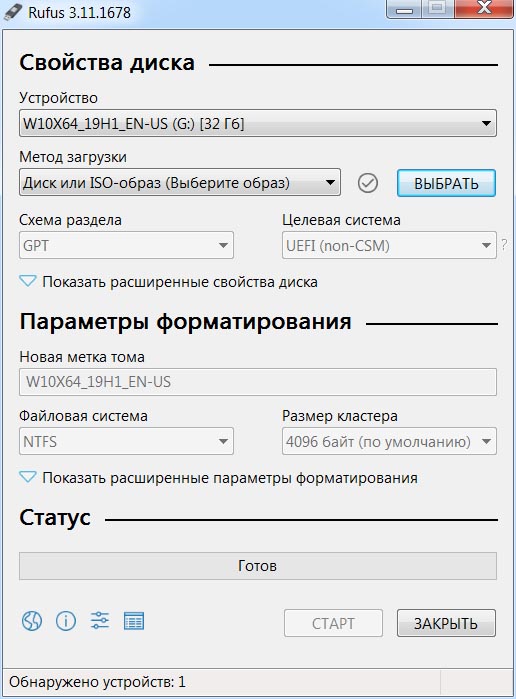Open the Схема раздела GPT dropdown
The height and width of the screenshot is (699, 516).
tap(126, 245)
